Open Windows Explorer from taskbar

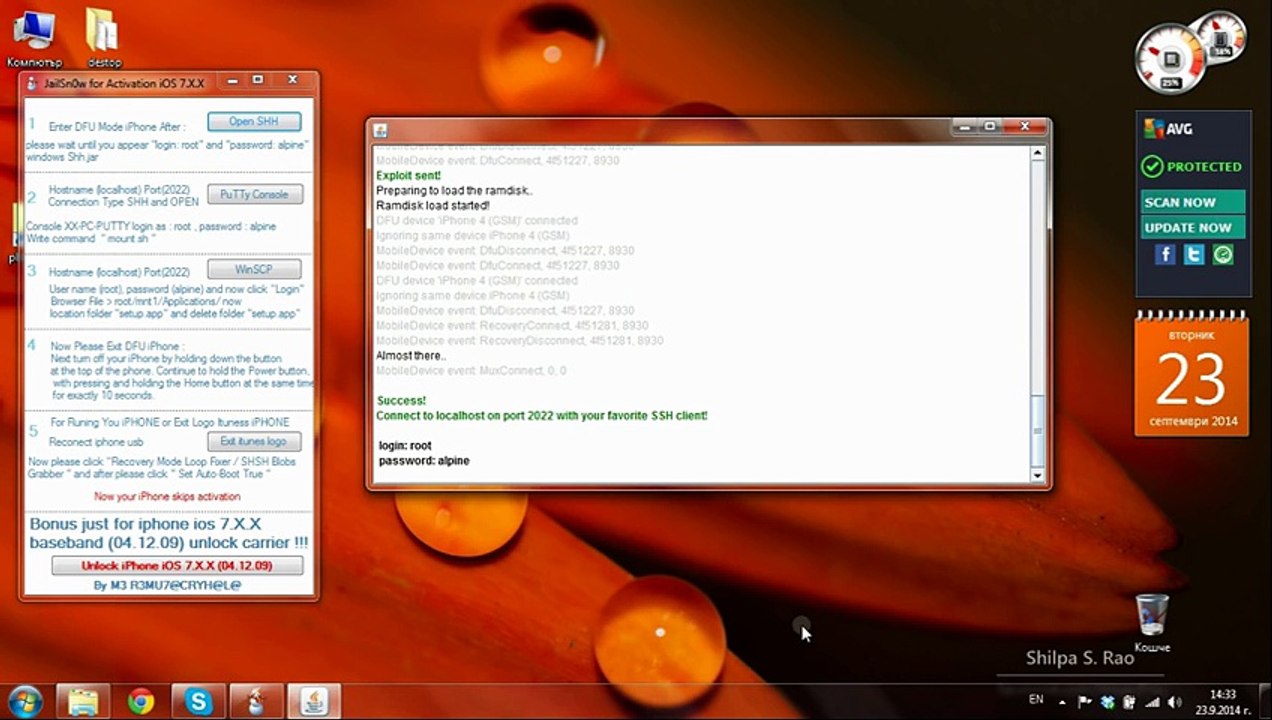[x=83, y=701]
